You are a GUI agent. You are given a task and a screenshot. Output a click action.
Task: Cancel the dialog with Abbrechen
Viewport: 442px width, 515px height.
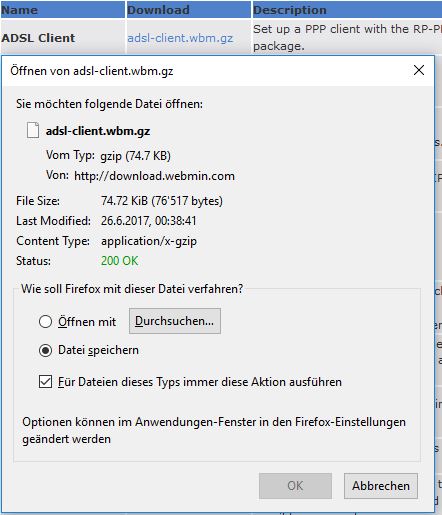point(381,486)
